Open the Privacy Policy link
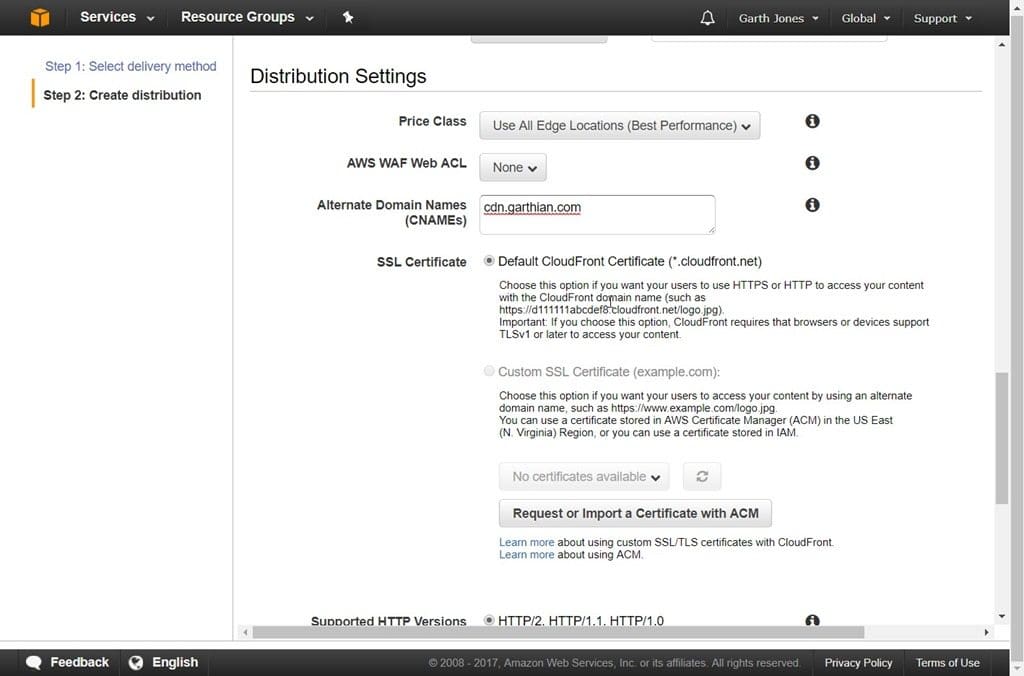This screenshot has height=676, width=1024. coord(858,663)
